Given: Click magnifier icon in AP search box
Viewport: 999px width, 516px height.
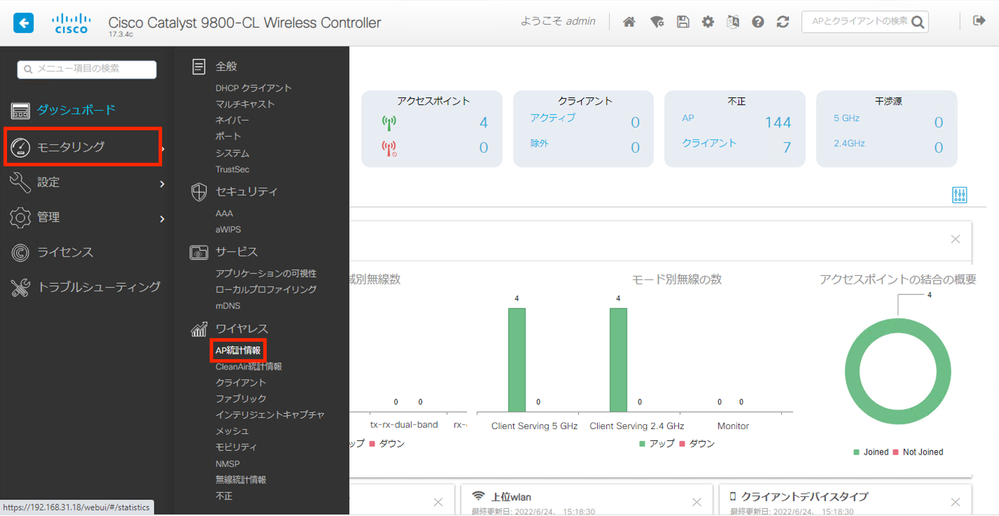Looking at the screenshot, I should pos(917,22).
